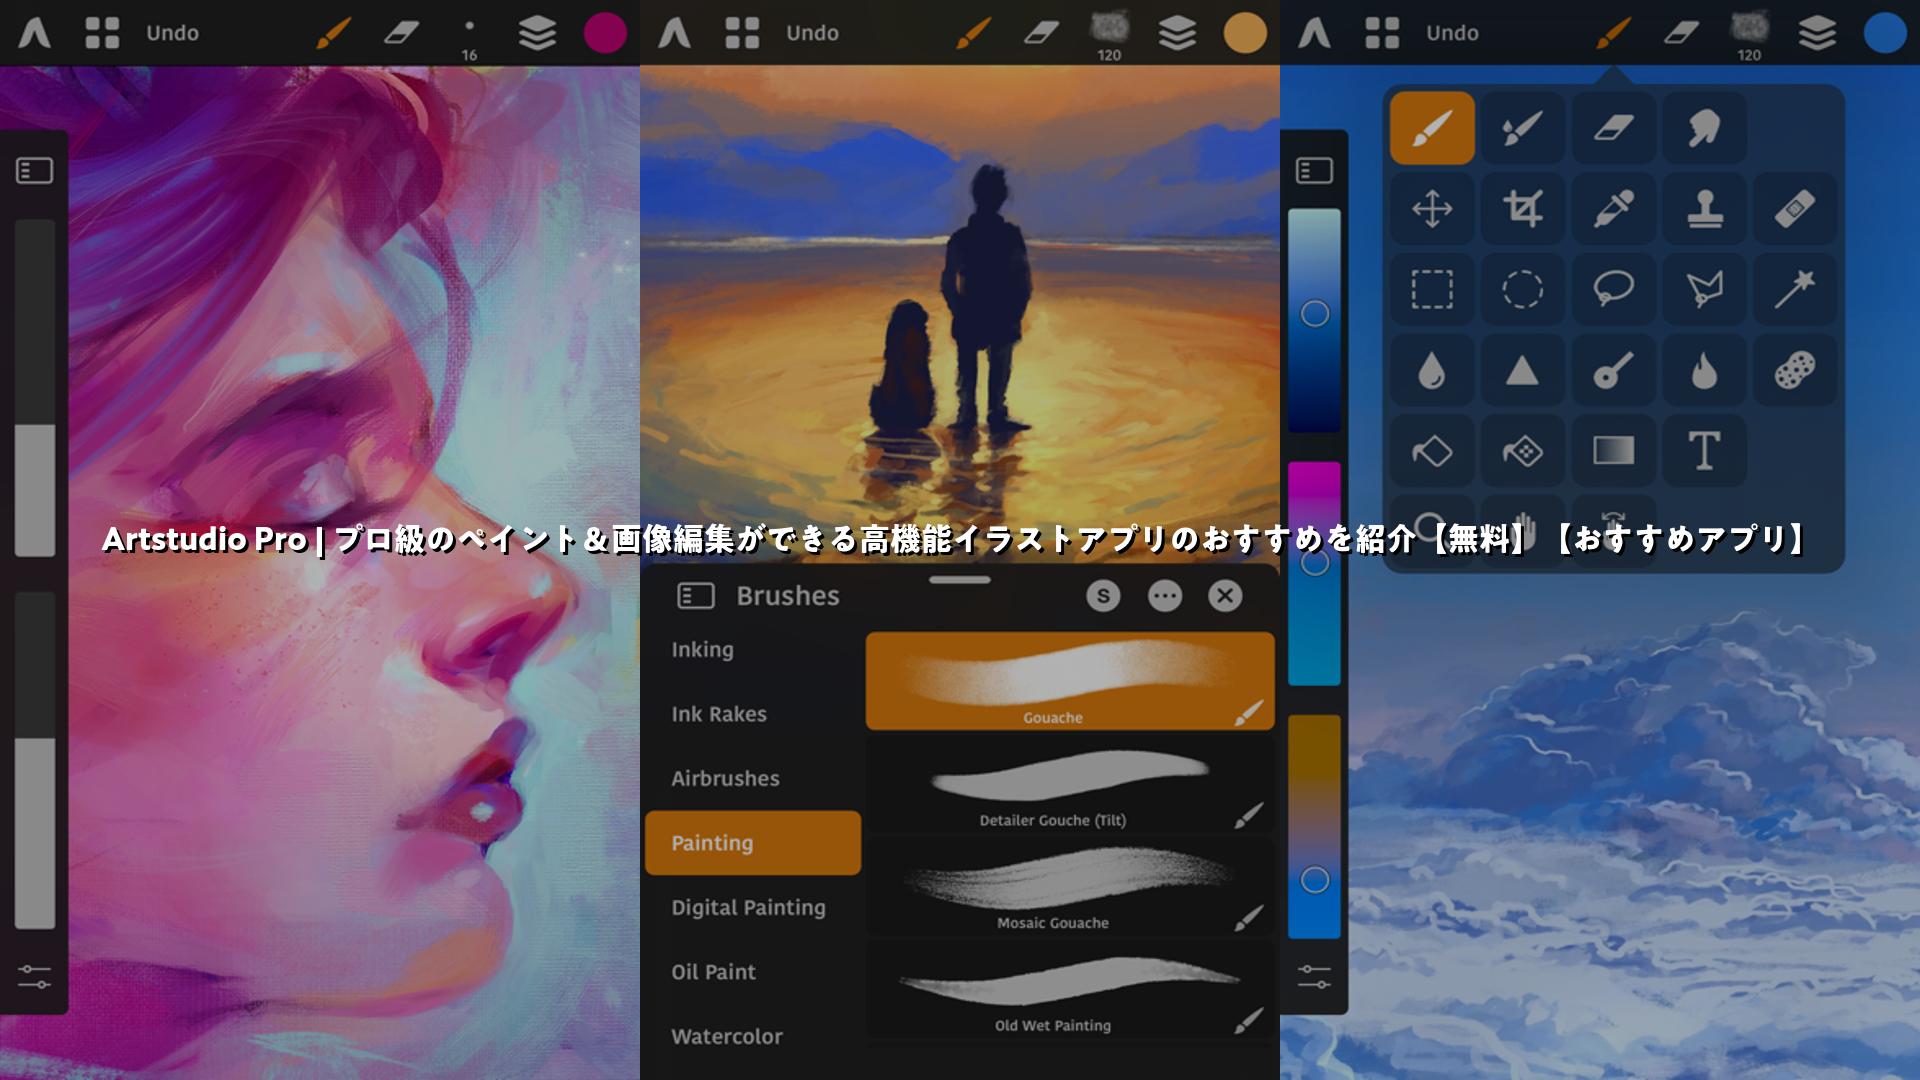Viewport: 1920px width, 1080px height.
Task: Choose the Dodge tool
Action: point(1613,371)
